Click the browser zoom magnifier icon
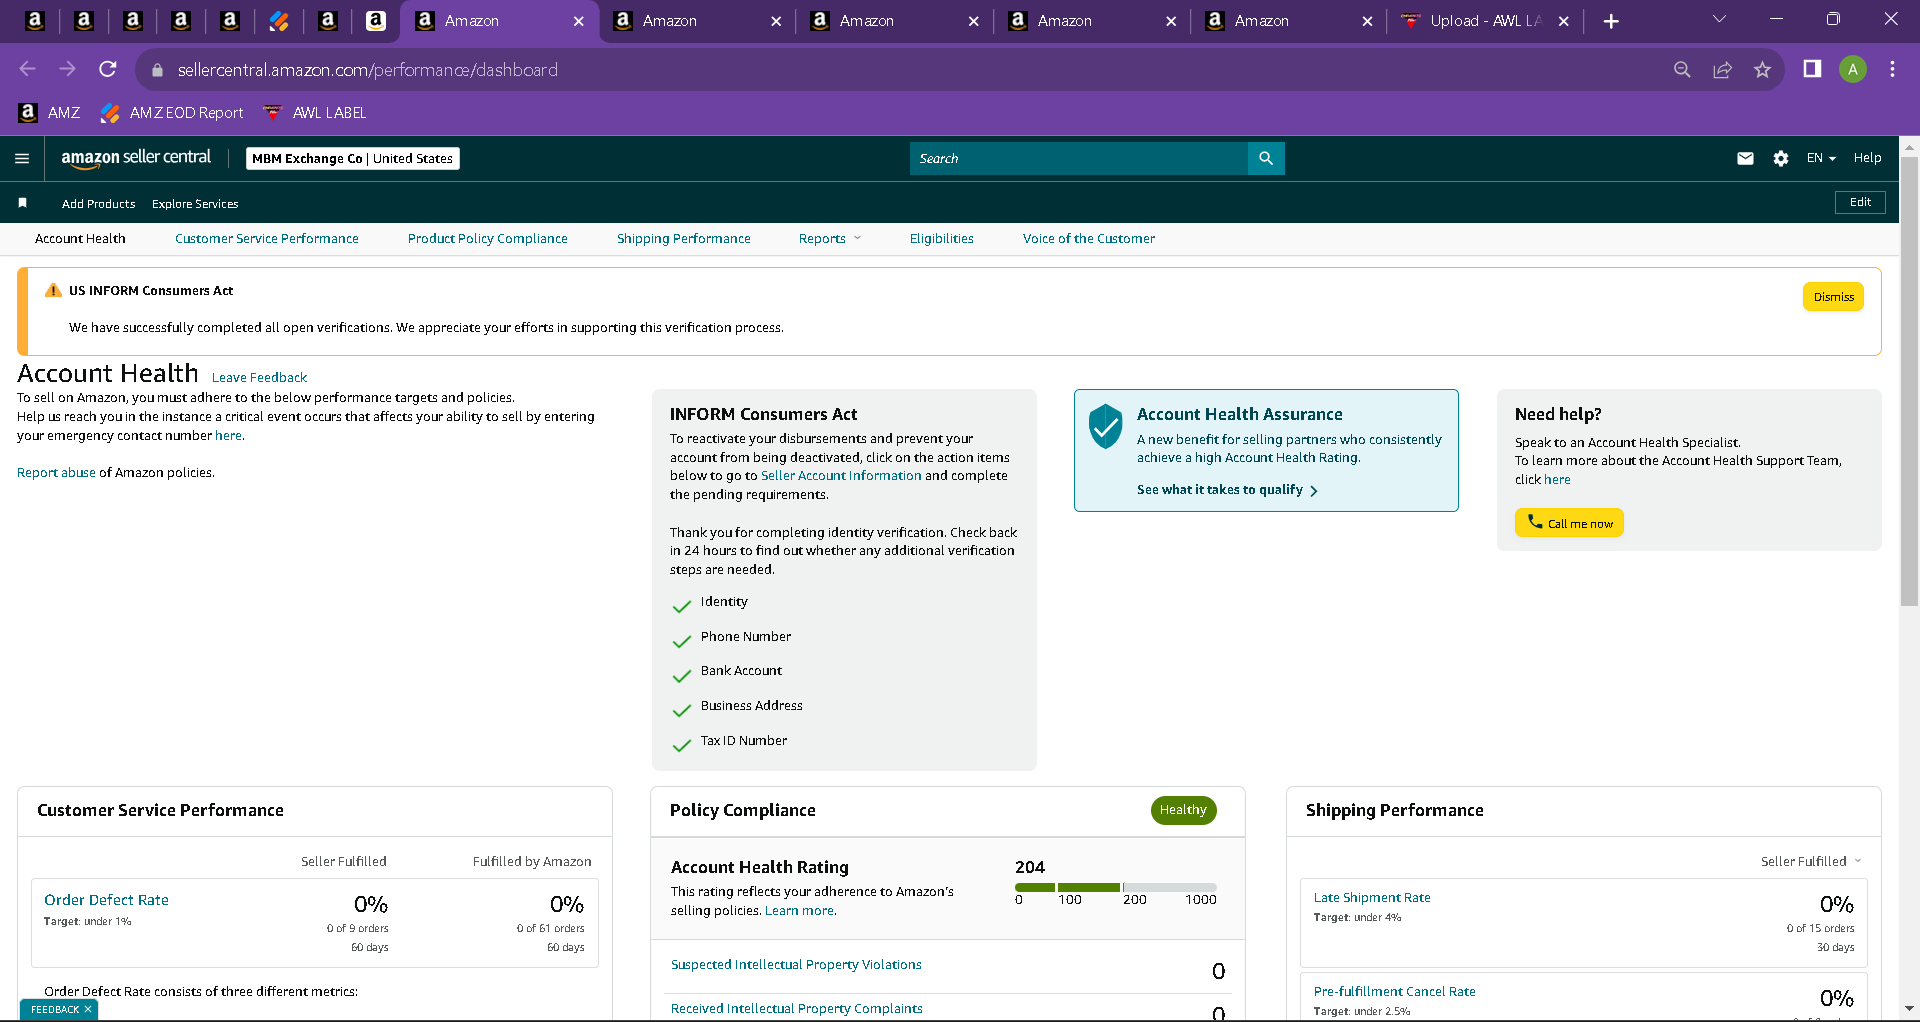Image resolution: width=1920 pixels, height=1022 pixels. pyautogui.click(x=1682, y=69)
